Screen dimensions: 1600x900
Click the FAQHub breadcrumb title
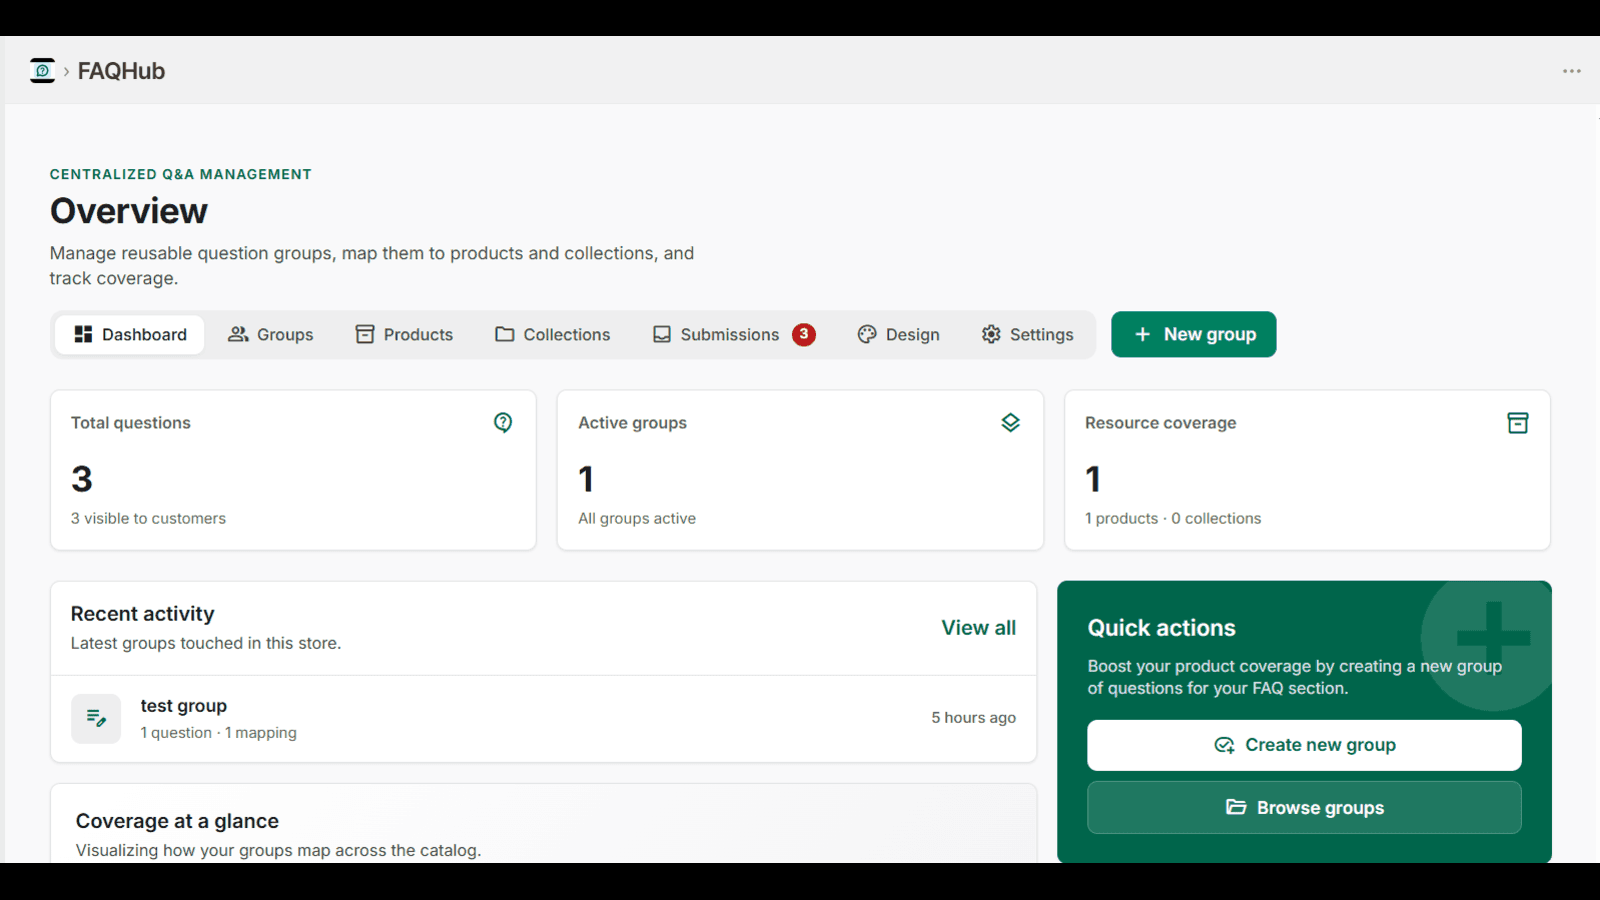121,71
